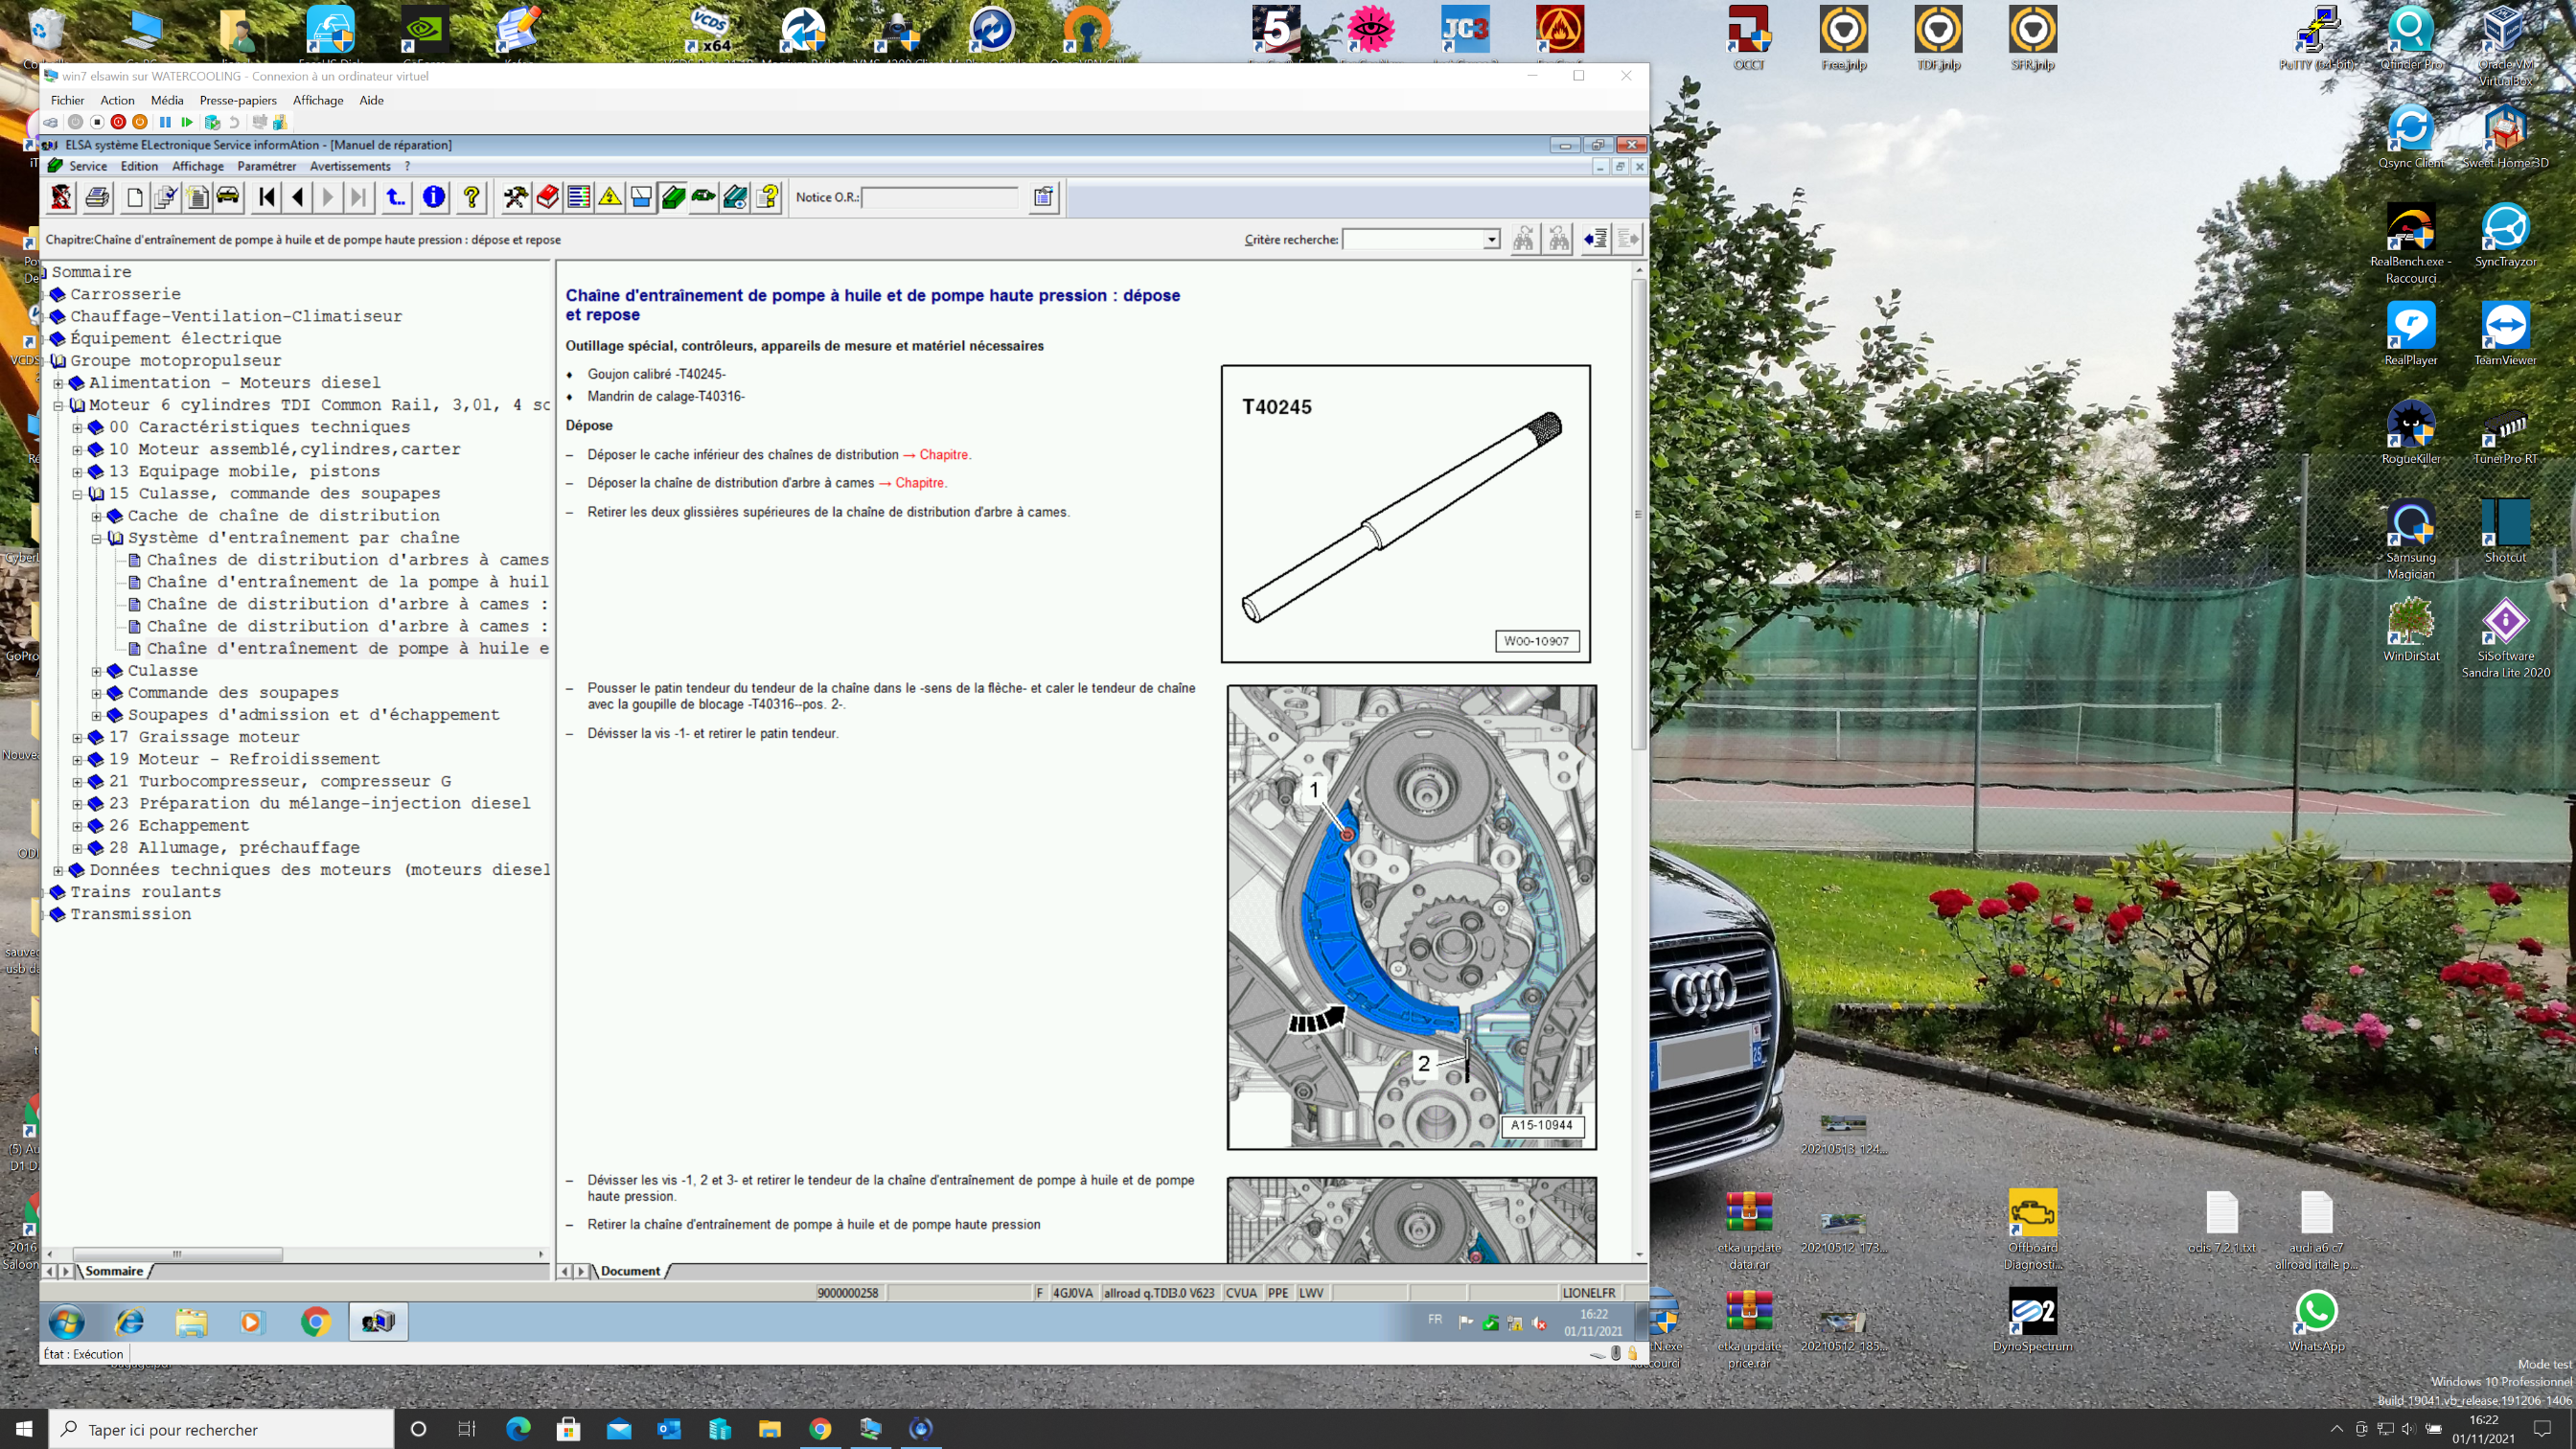Screen dimensions: 2576x1449
Task: Open vehicle identification via car icon
Action: [x=228, y=197]
